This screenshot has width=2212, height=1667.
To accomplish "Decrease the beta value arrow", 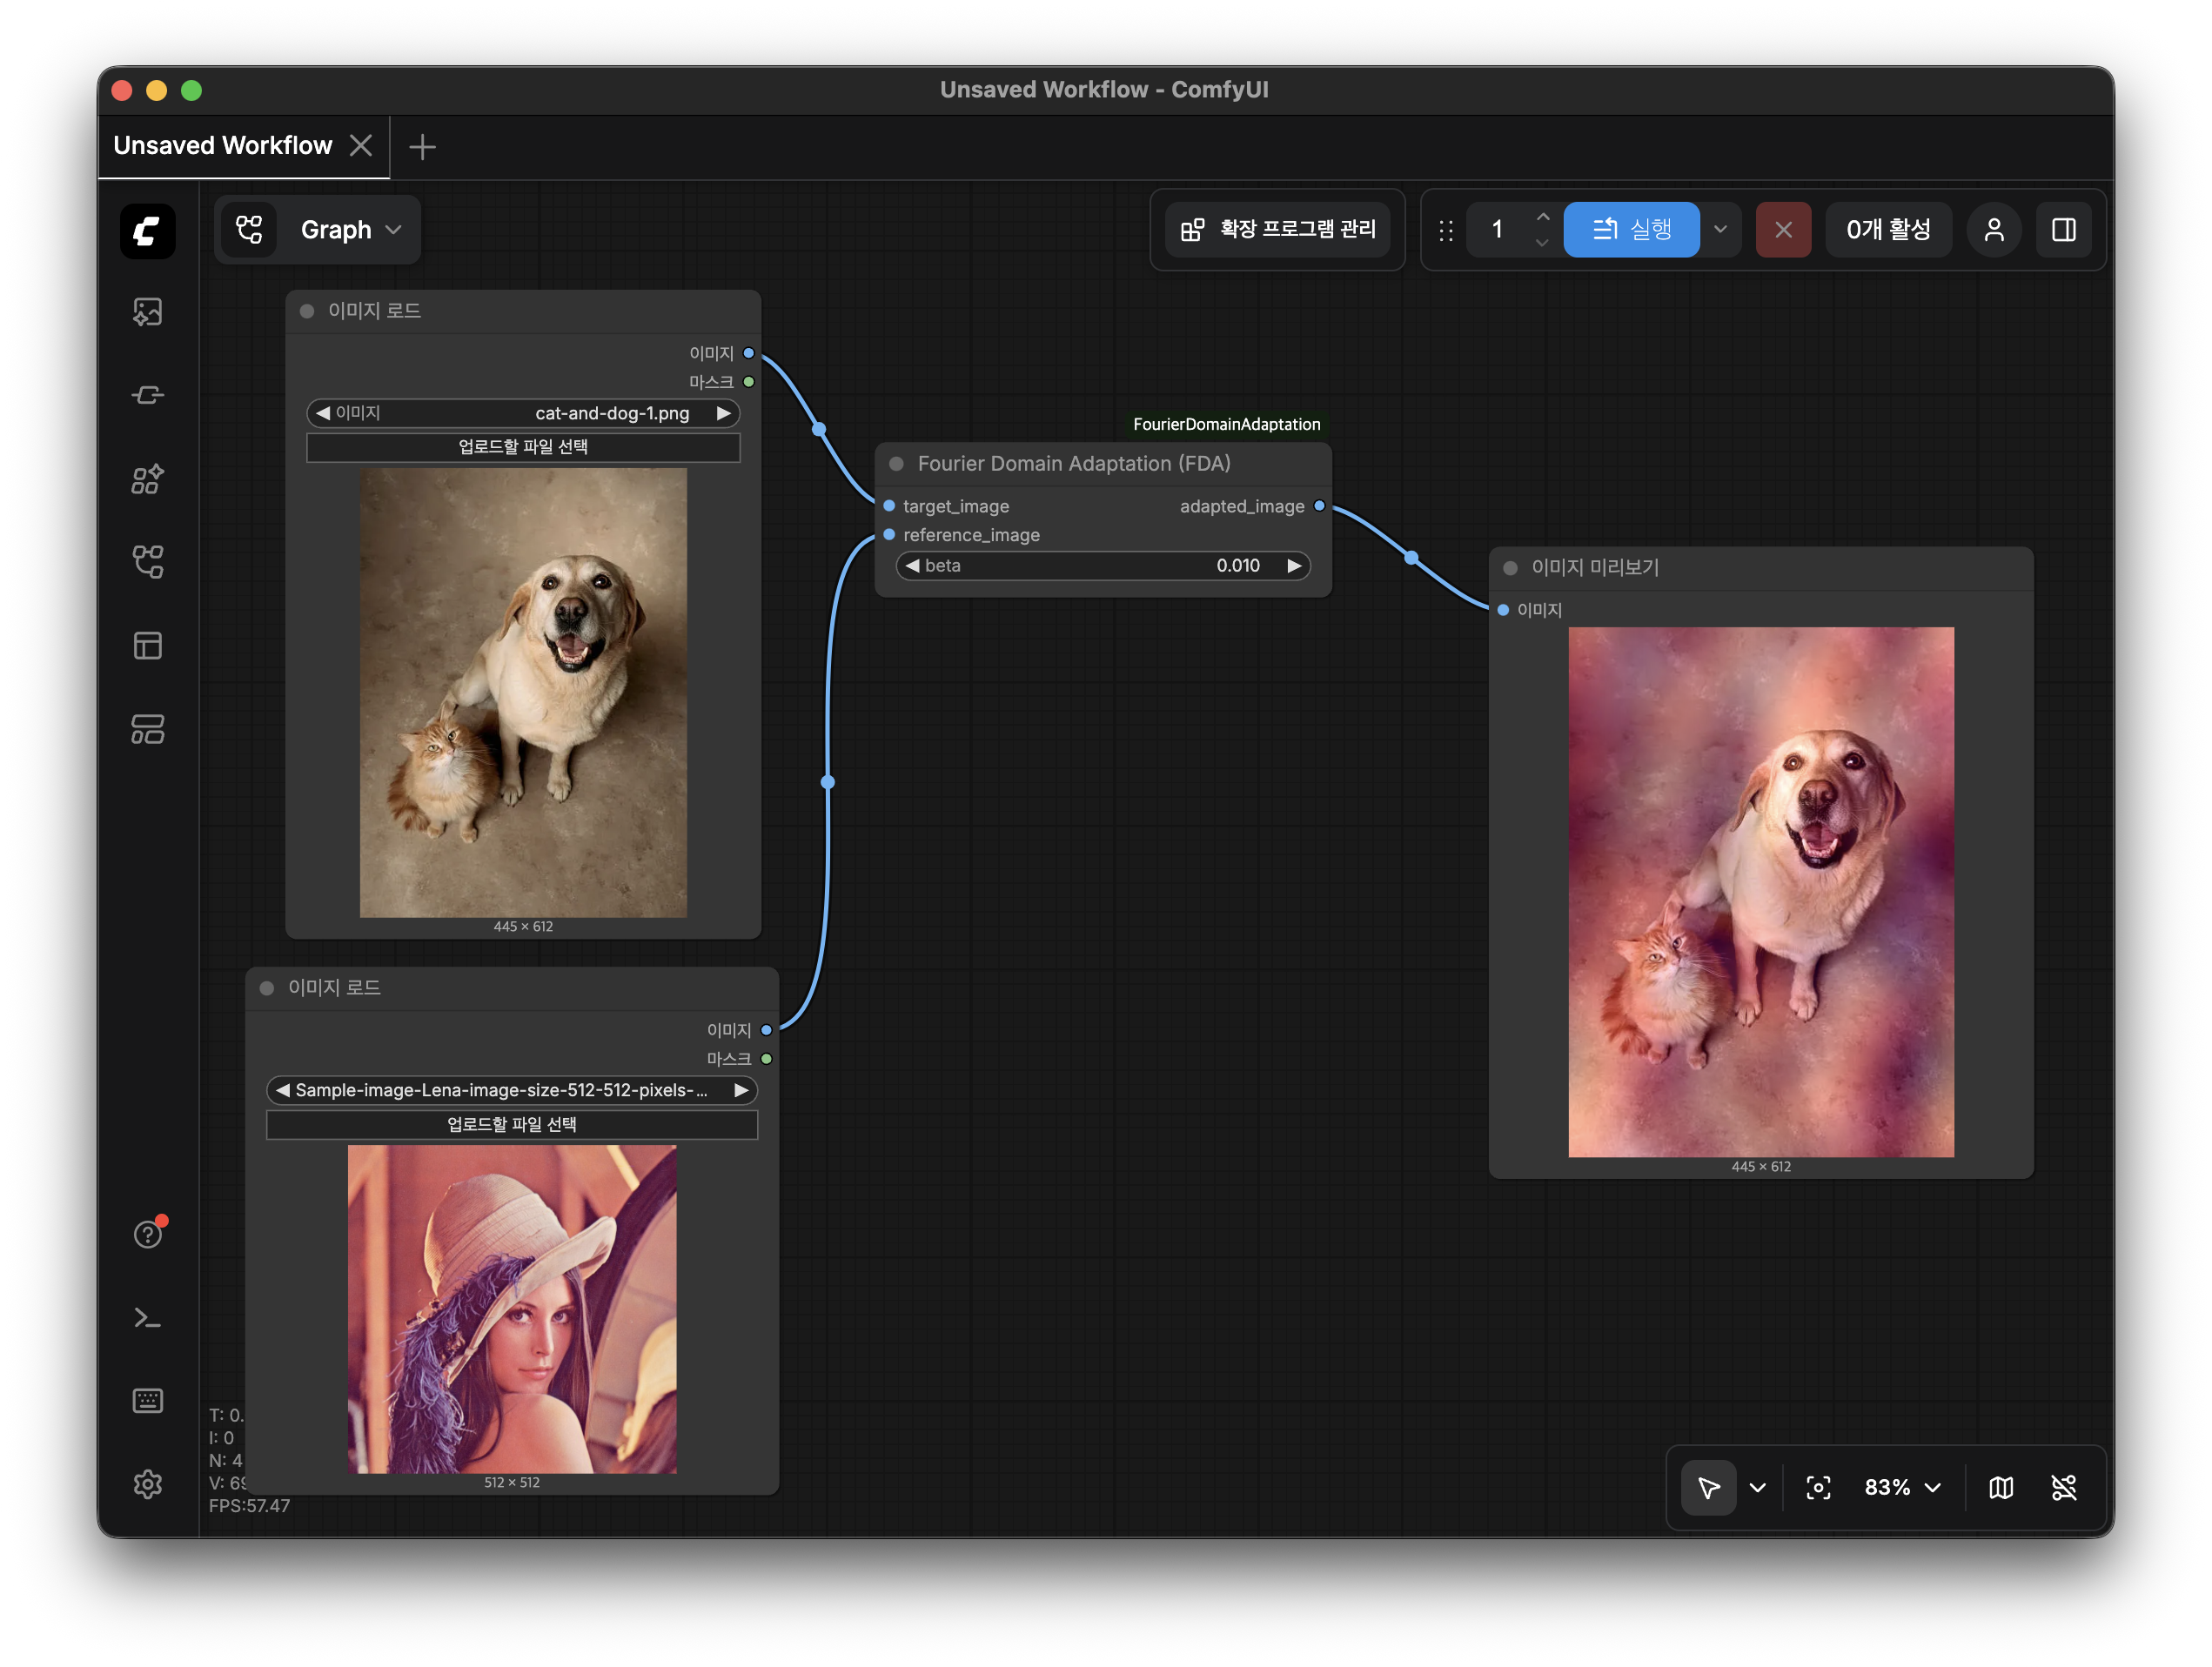I will [x=912, y=565].
